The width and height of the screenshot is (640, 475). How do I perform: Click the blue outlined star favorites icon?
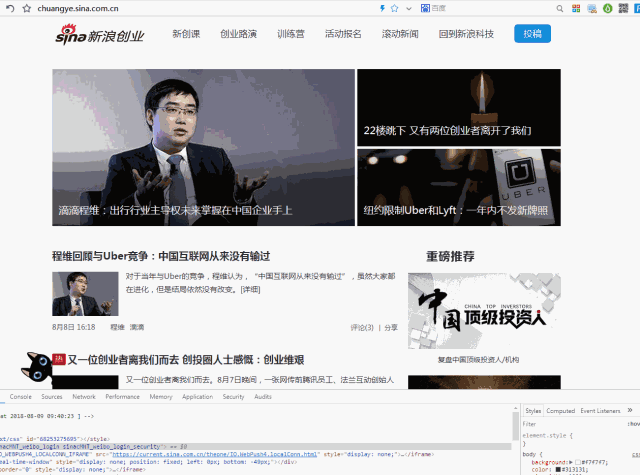394,8
